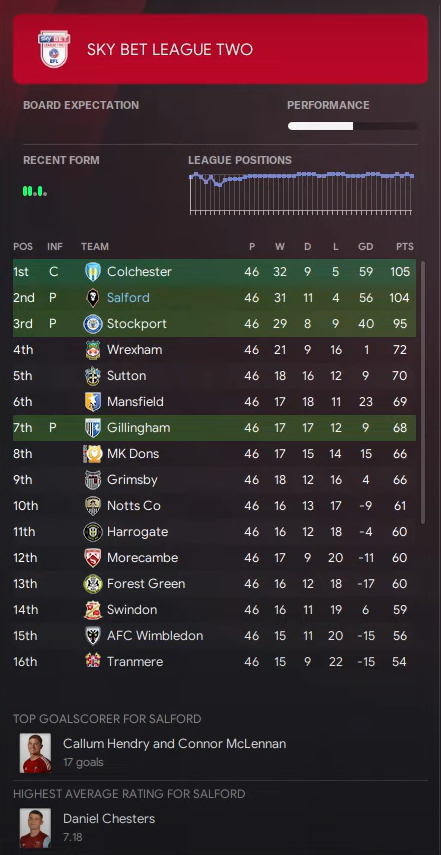
Task: Open Gillingham team name in standings
Action: (x=138, y=428)
